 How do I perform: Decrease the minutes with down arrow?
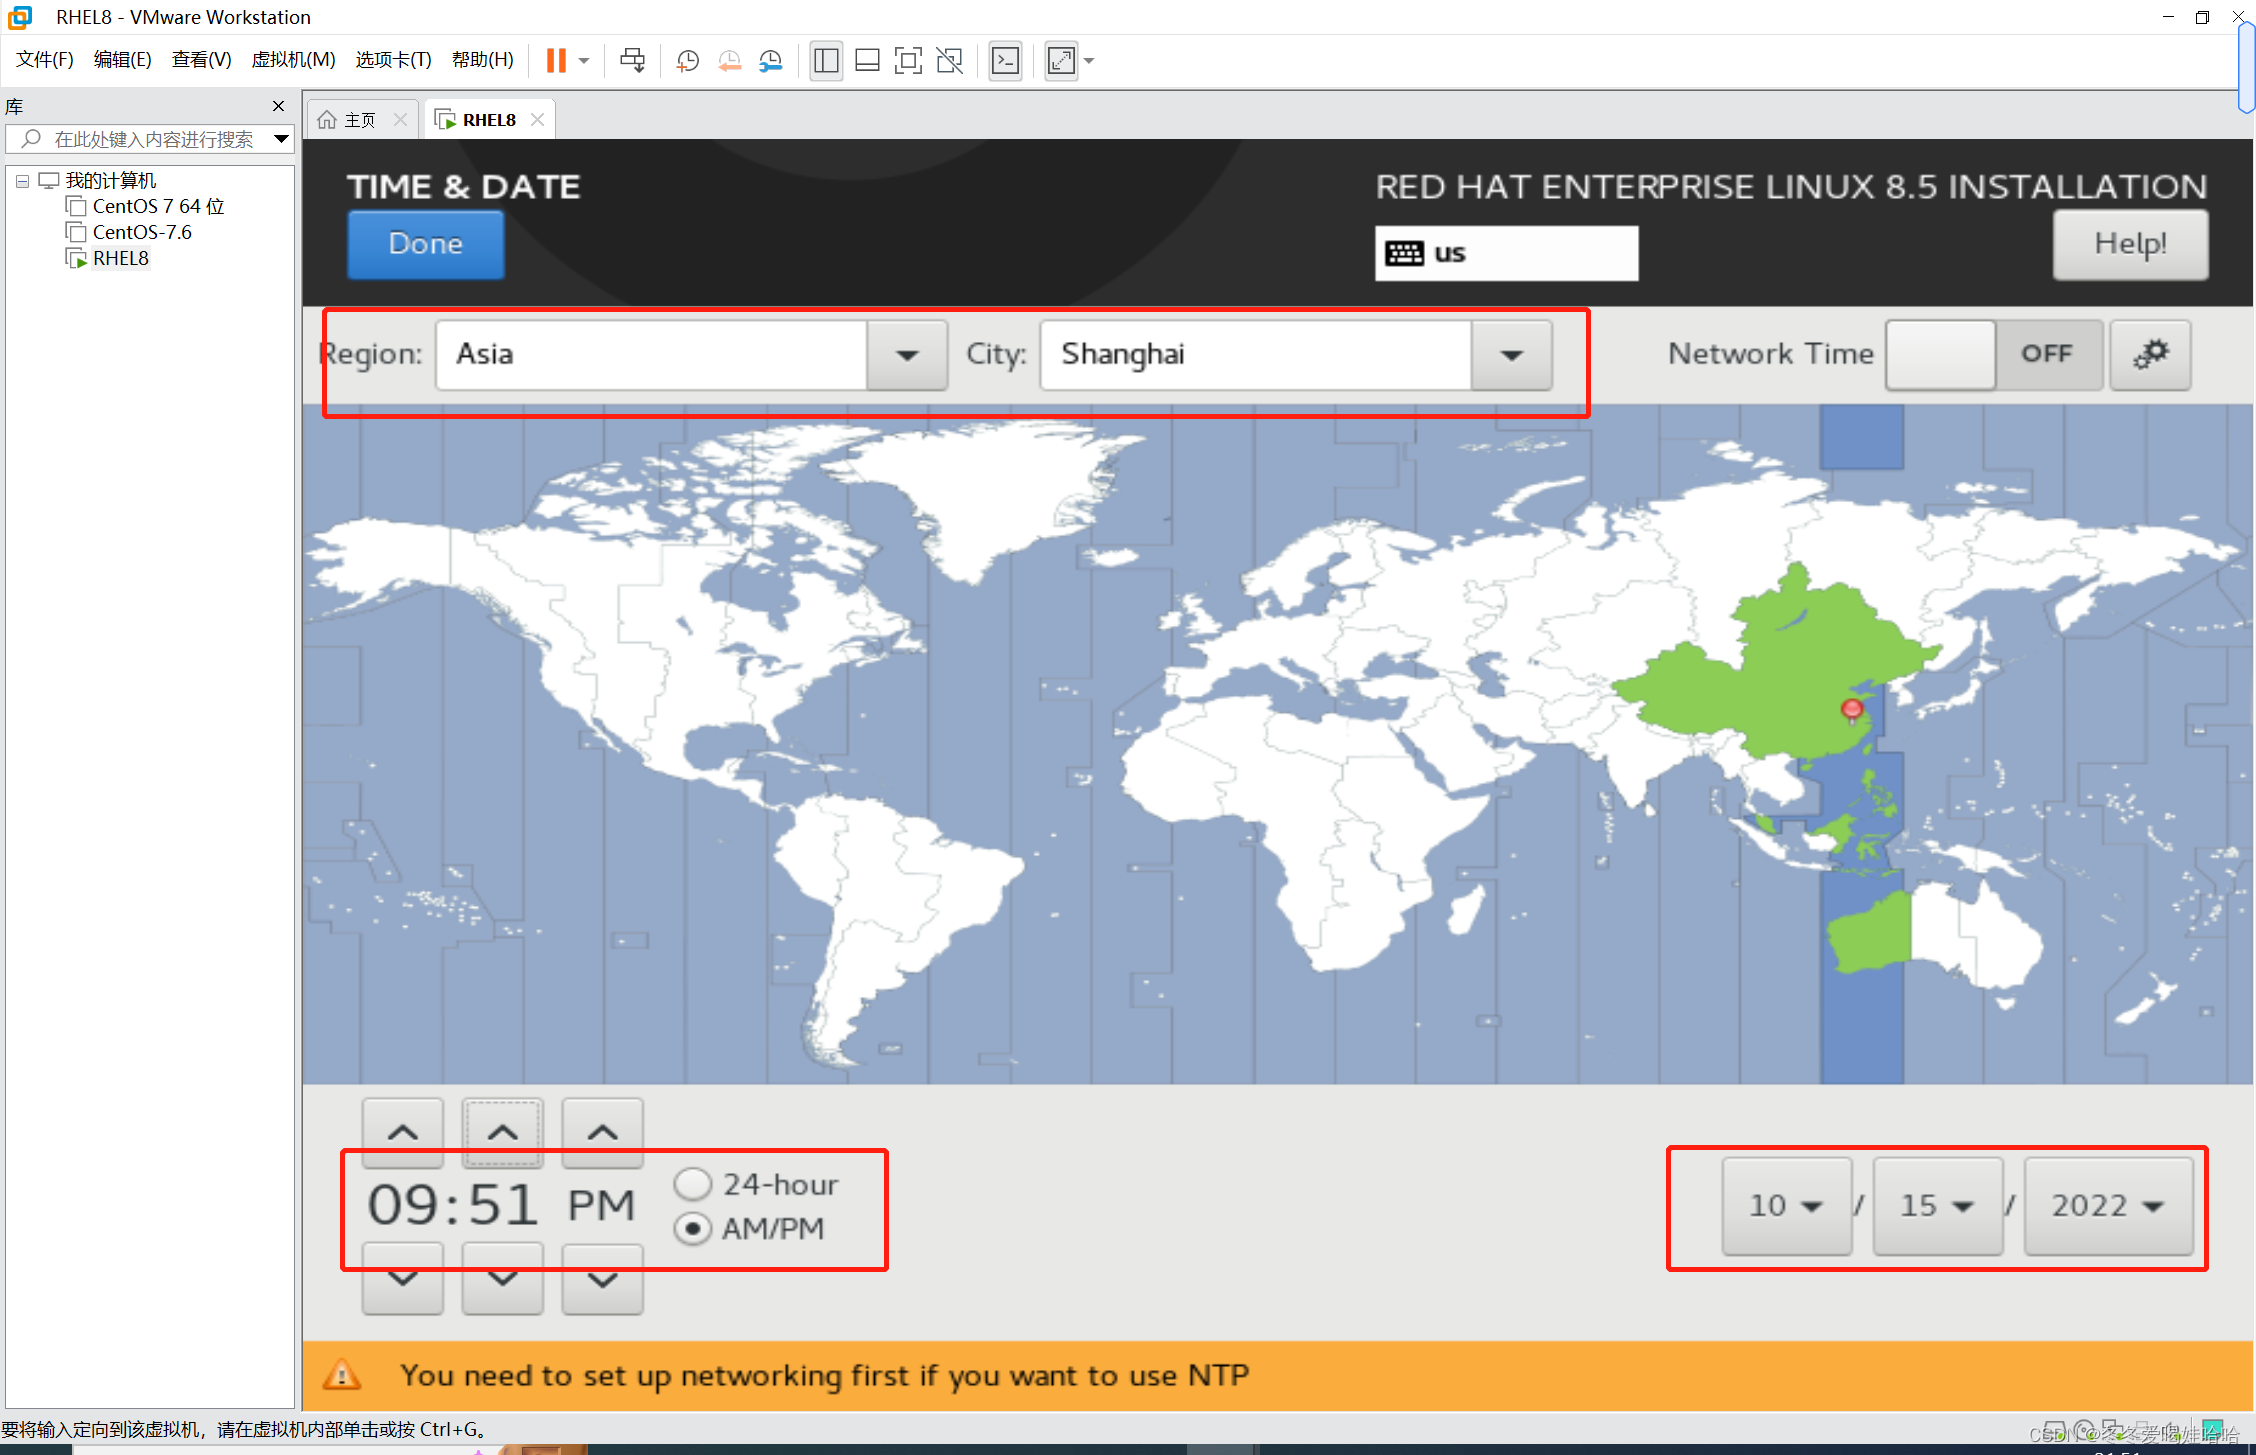(503, 1279)
